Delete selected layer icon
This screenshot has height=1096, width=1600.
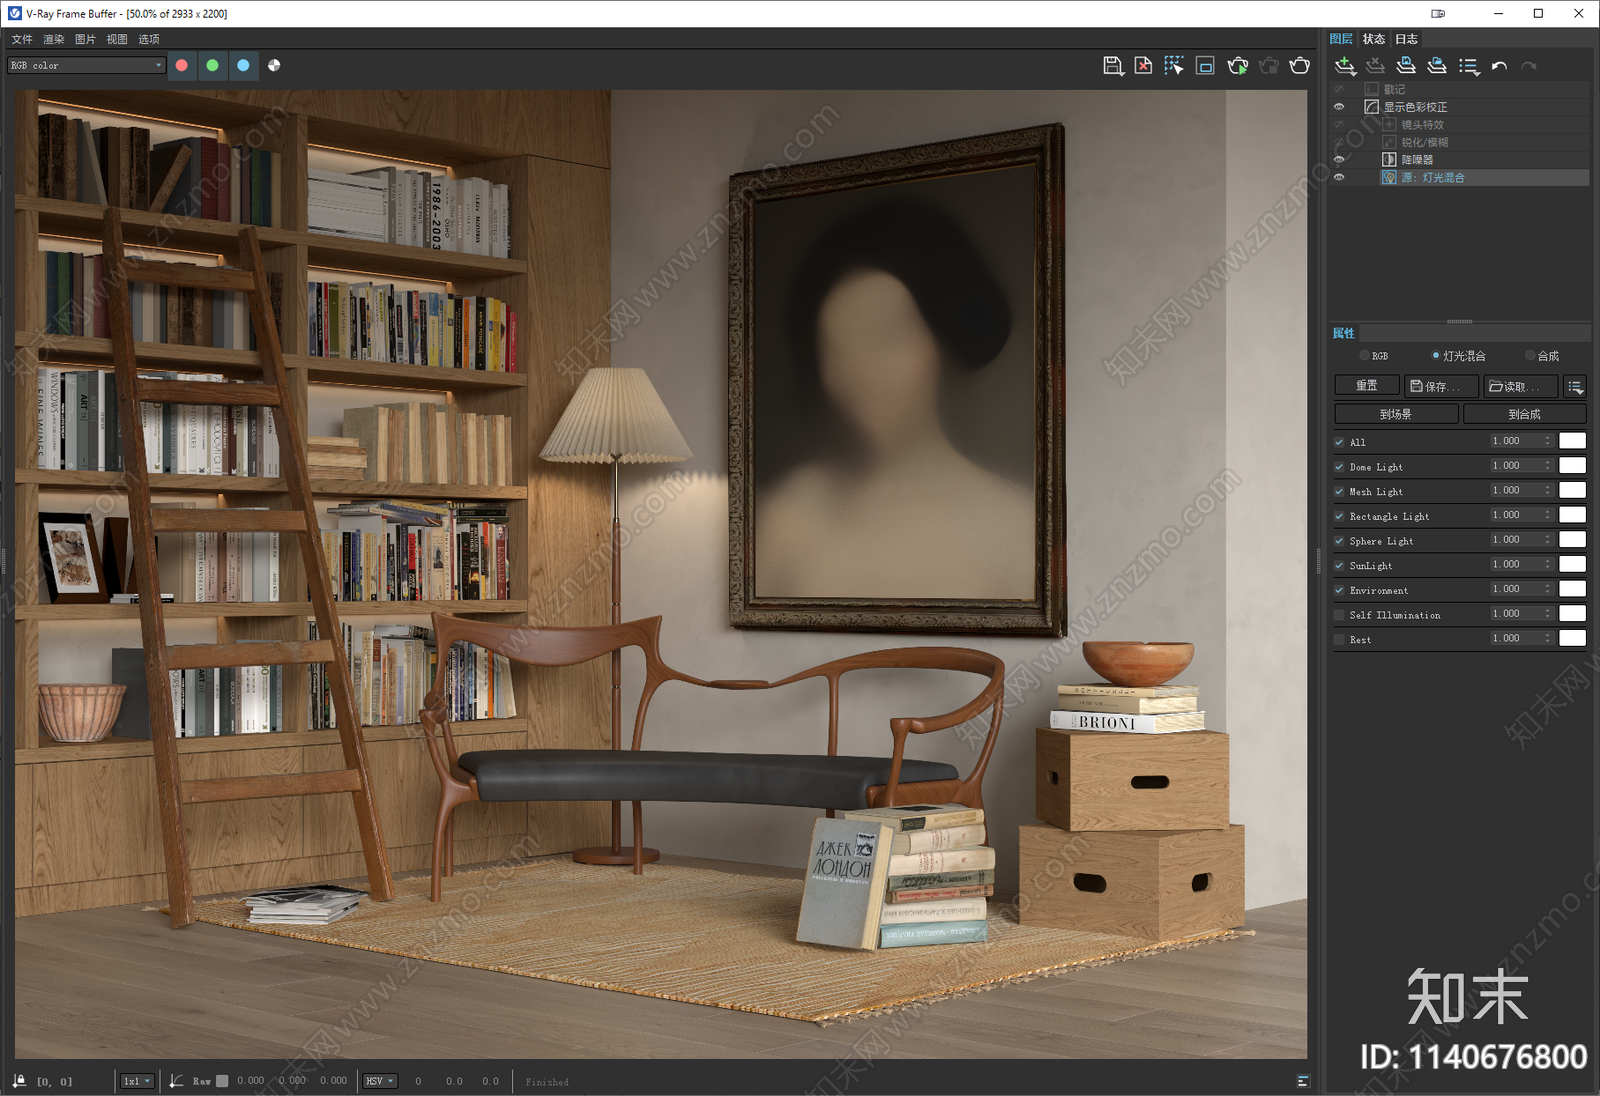click(x=1376, y=66)
